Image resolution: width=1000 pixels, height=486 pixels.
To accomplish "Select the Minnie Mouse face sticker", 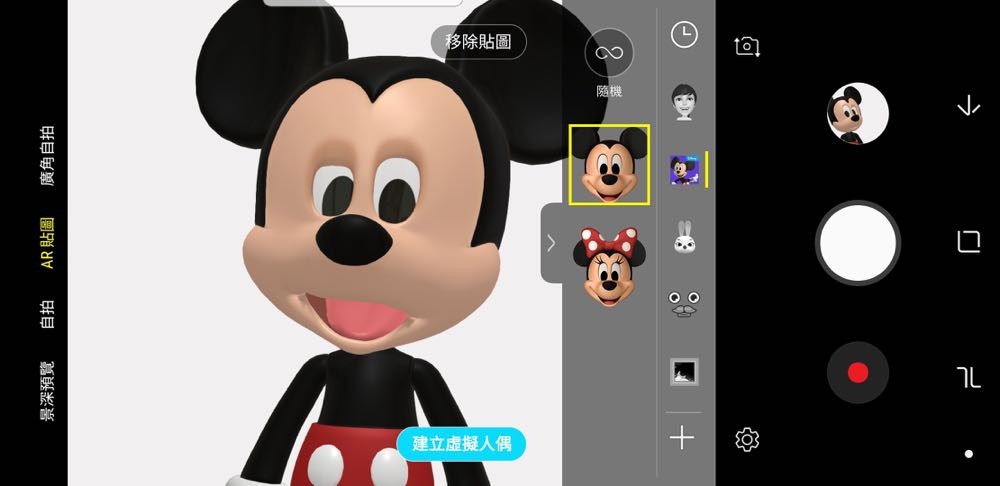I will click(x=609, y=265).
